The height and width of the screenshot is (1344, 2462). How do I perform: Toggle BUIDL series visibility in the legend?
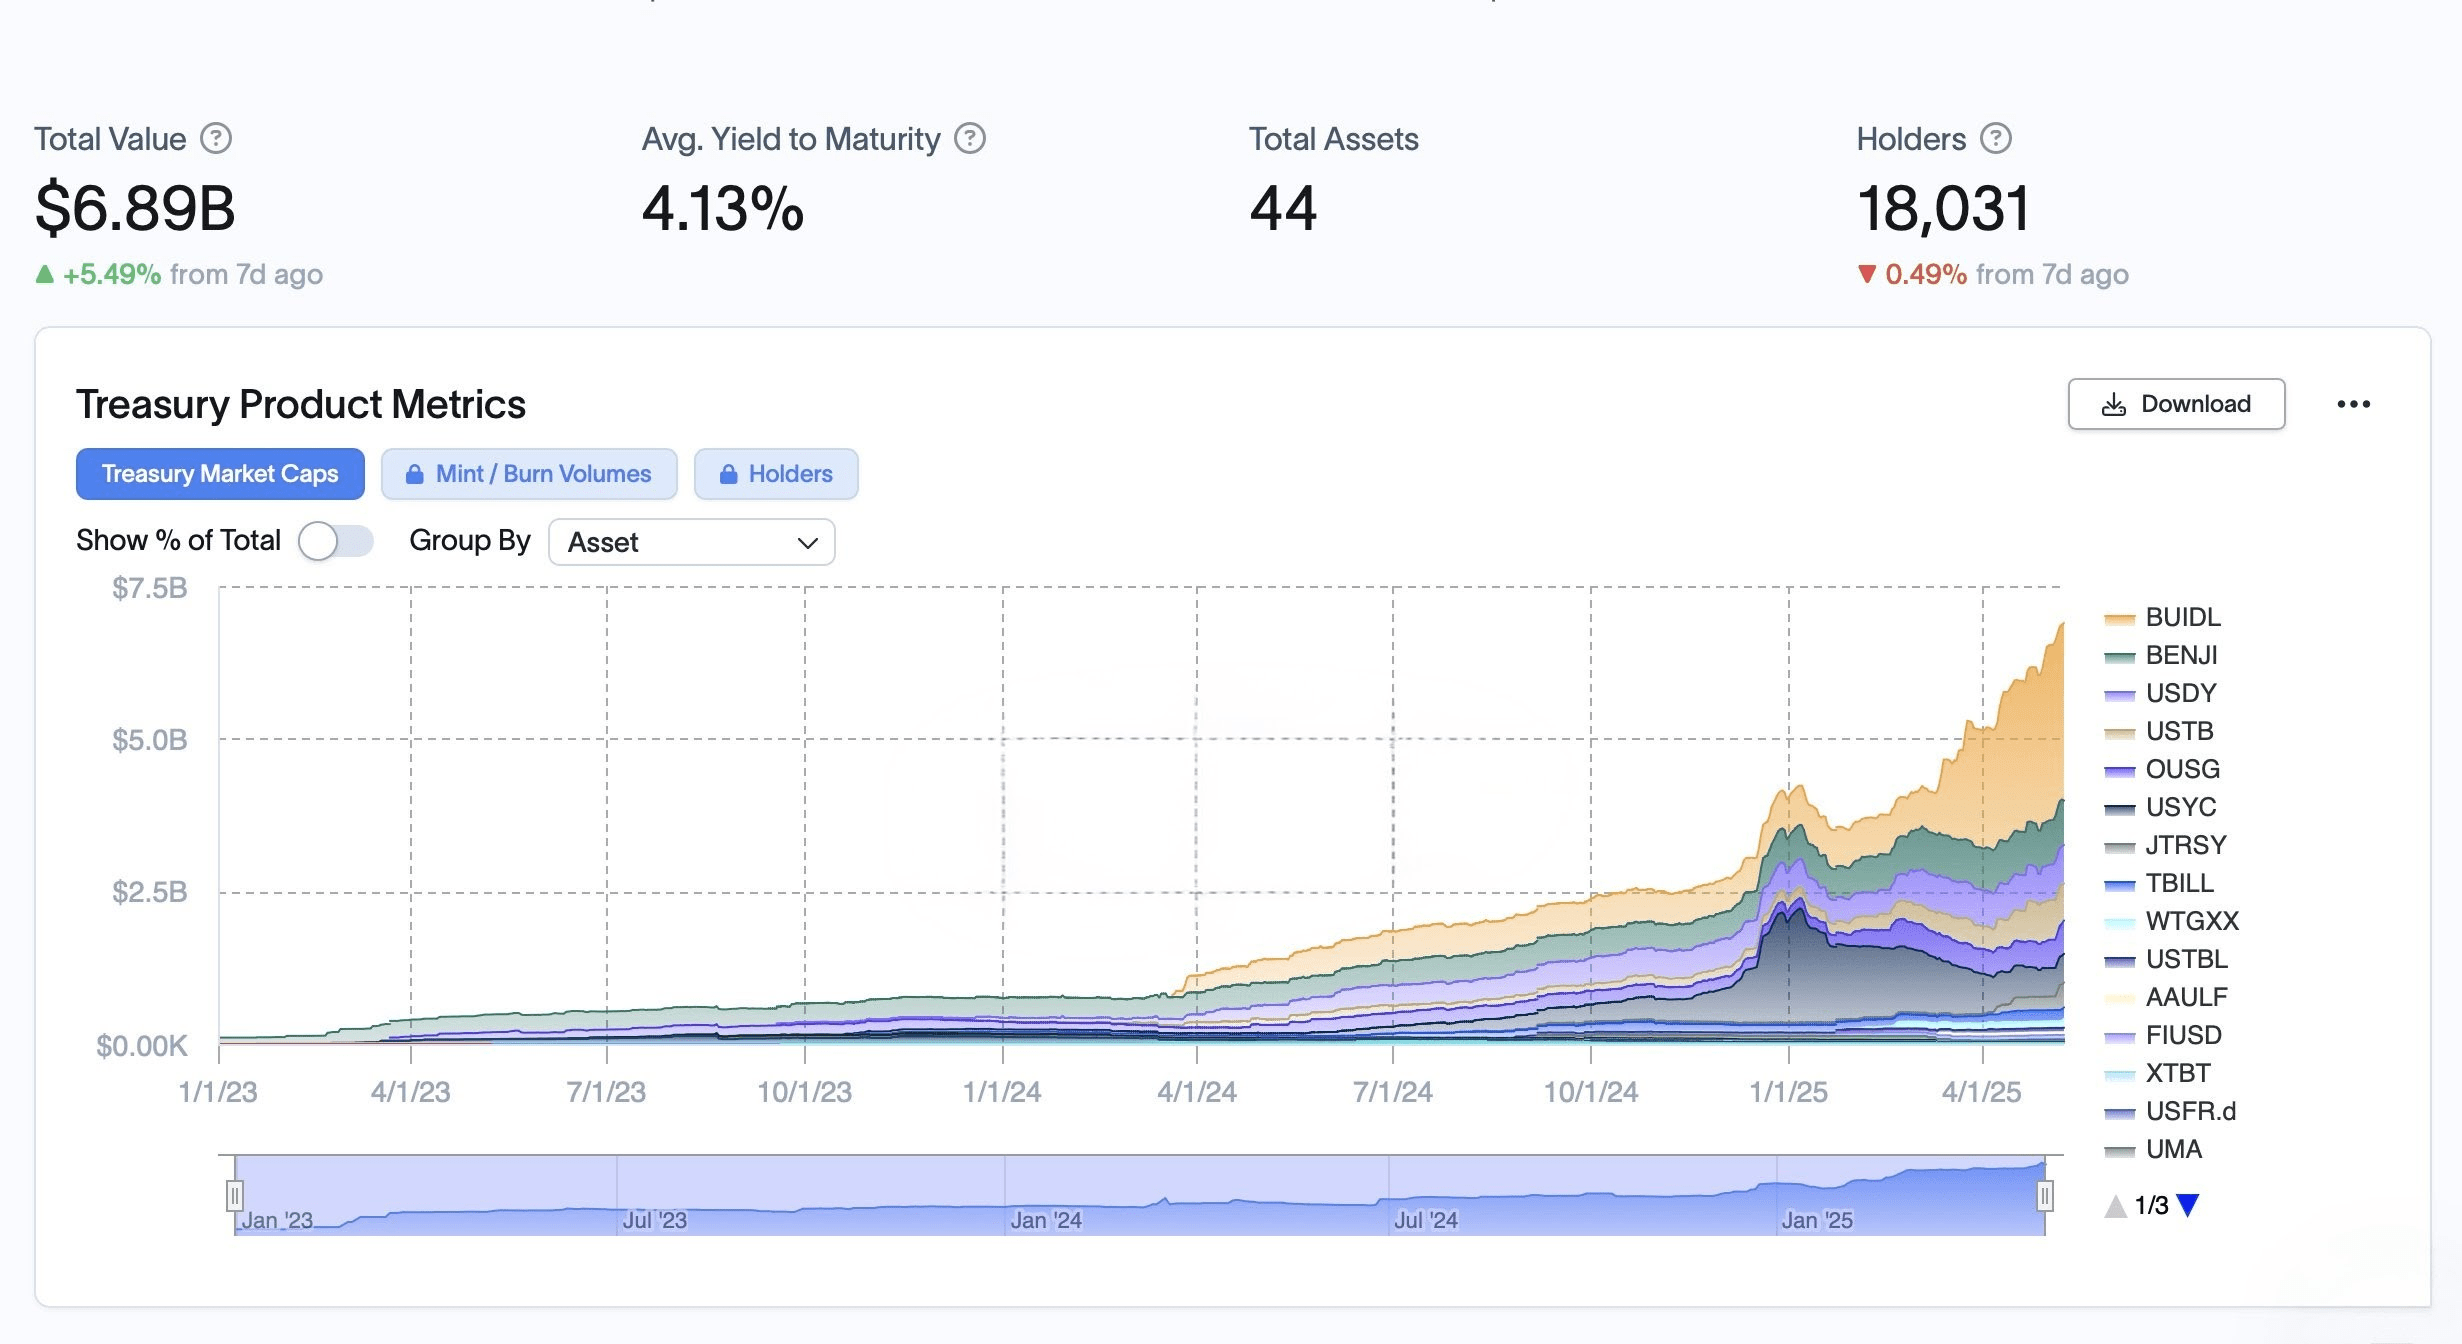[x=2182, y=617]
